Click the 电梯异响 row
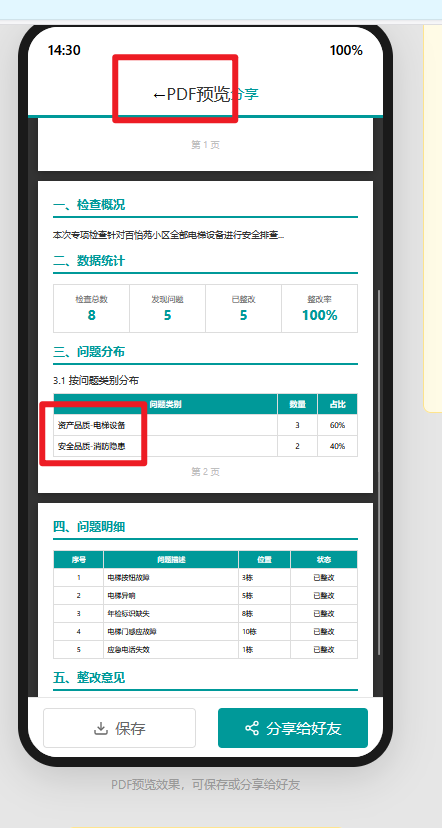The width and height of the screenshot is (442, 828). click(x=205, y=596)
